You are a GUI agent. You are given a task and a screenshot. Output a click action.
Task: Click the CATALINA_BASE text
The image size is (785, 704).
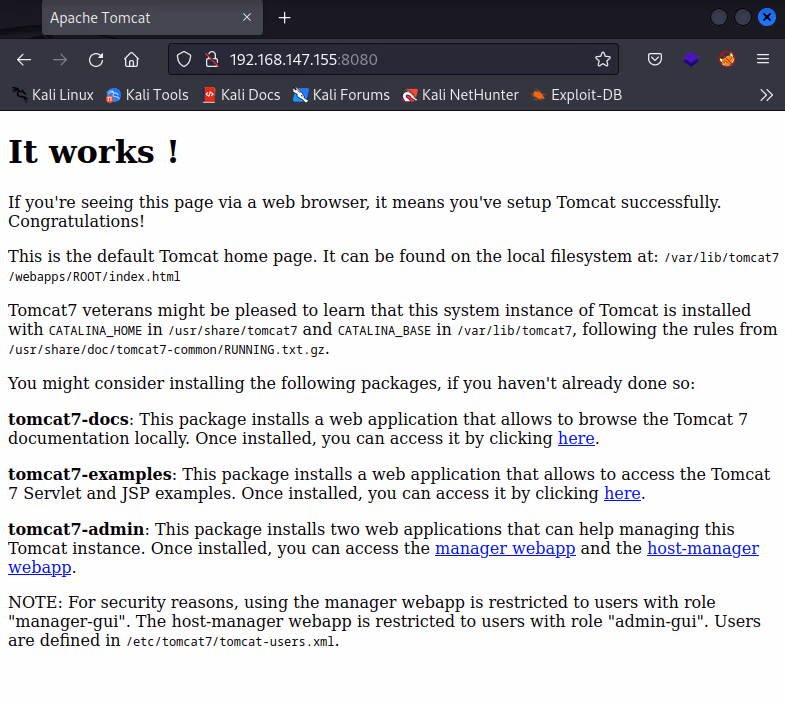pyautogui.click(x=384, y=331)
